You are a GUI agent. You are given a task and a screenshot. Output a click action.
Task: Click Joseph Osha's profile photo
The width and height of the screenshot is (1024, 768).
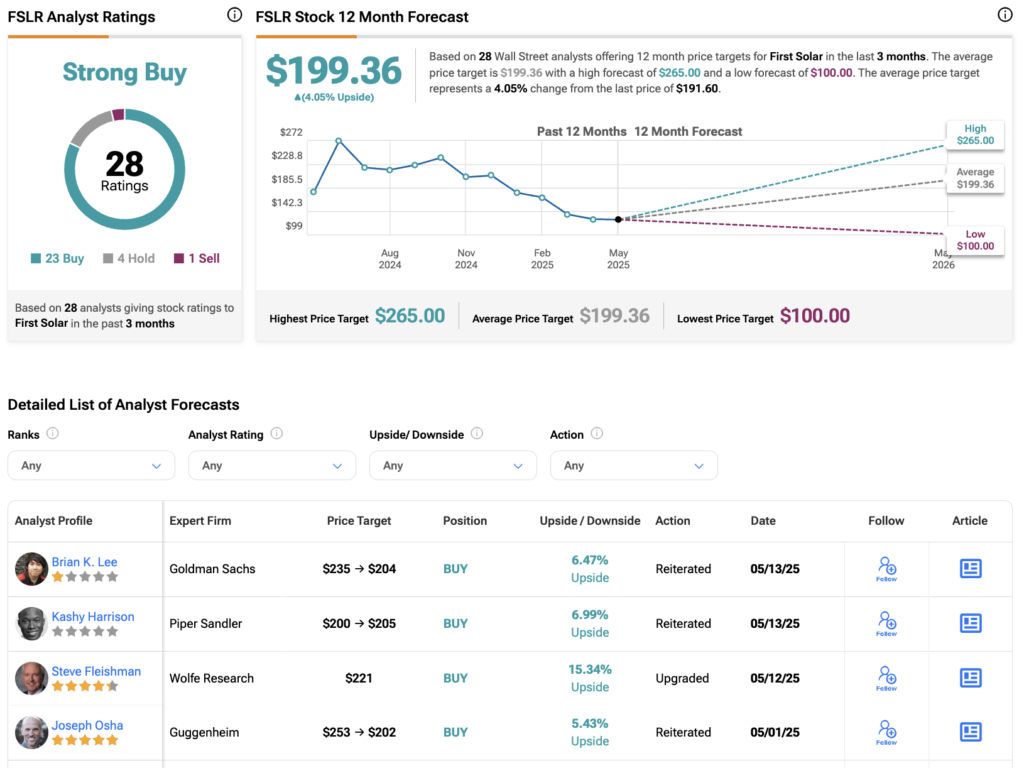pos(31,733)
